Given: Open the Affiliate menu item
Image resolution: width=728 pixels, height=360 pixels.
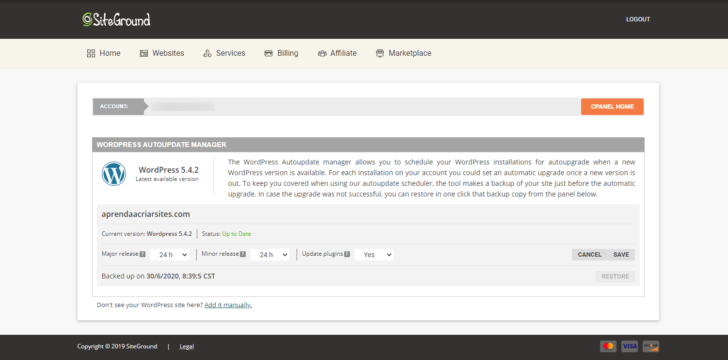Looking at the screenshot, I should 337,53.
